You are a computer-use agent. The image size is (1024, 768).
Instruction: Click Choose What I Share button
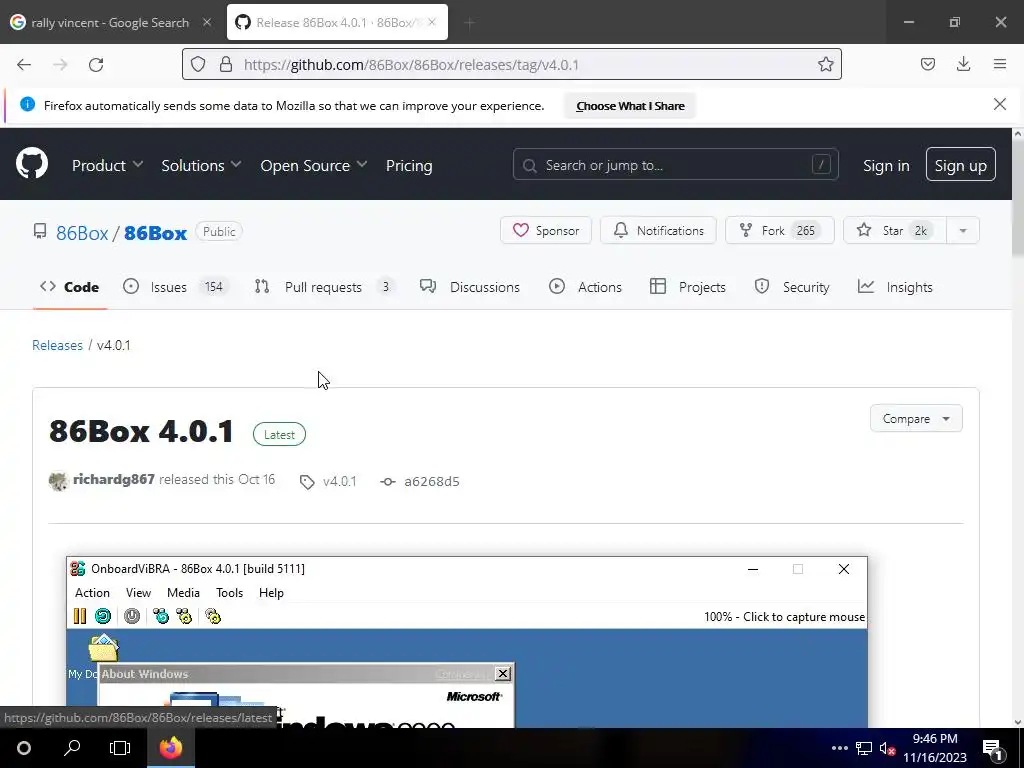[630, 106]
